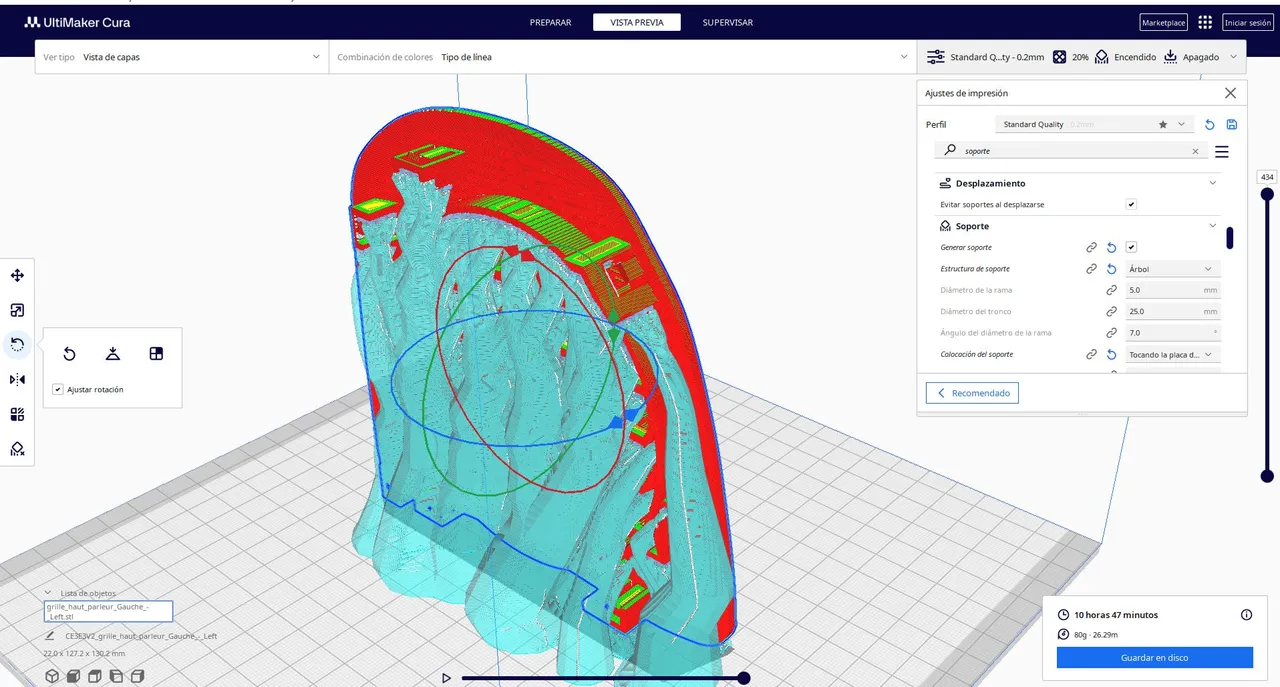Select grille_haut_parleur_Gauche object in list
The image size is (1280, 687).
click(109, 612)
